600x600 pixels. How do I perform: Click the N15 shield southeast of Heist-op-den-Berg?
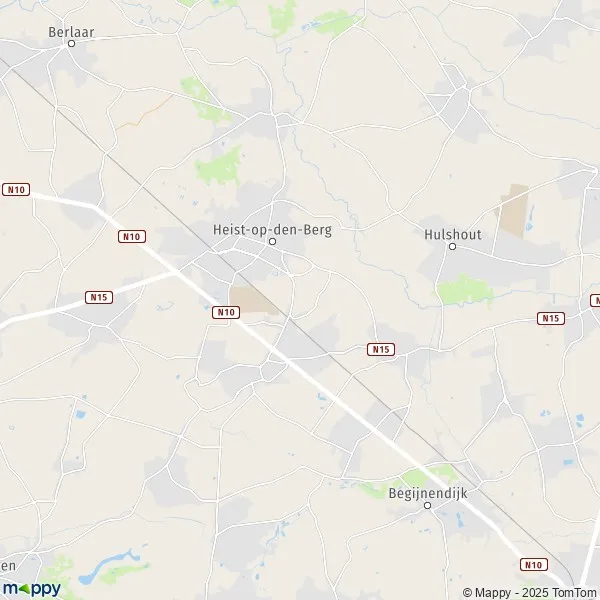coord(381,349)
